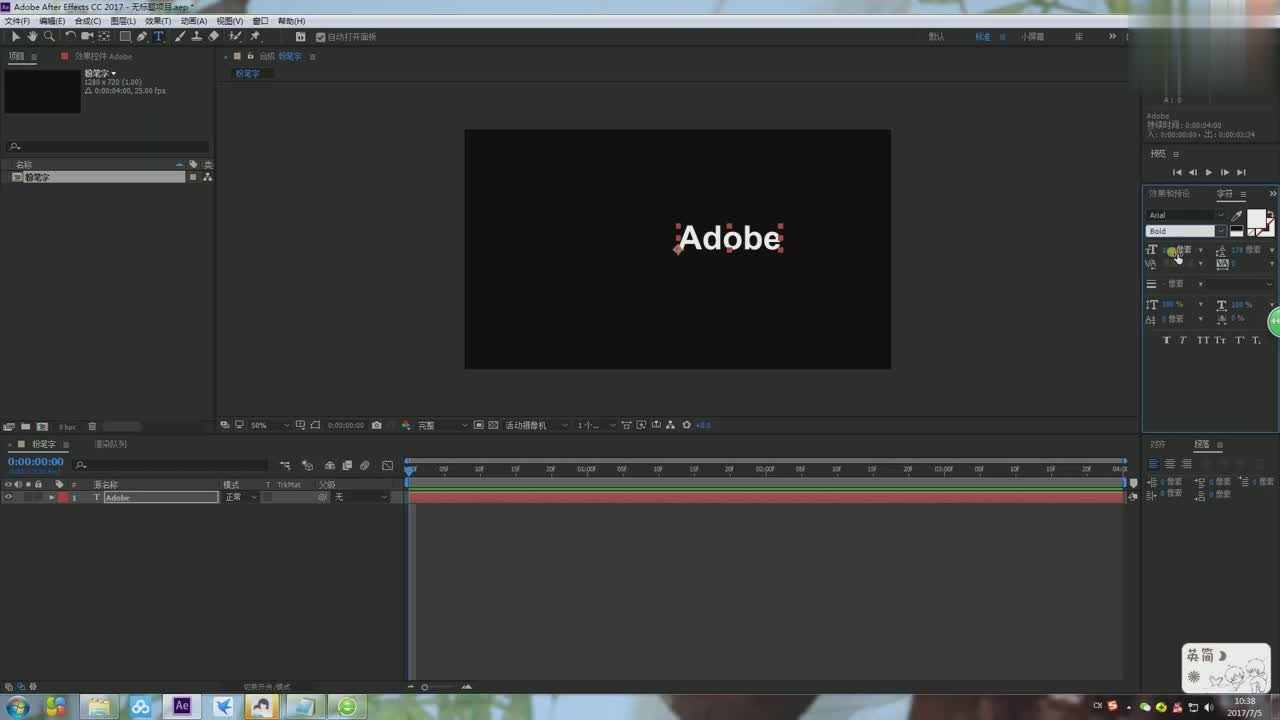Open the Composition menu (合成)
Image resolution: width=1280 pixels, height=720 pixels.
pyautogui.click(x=88, y=21)
